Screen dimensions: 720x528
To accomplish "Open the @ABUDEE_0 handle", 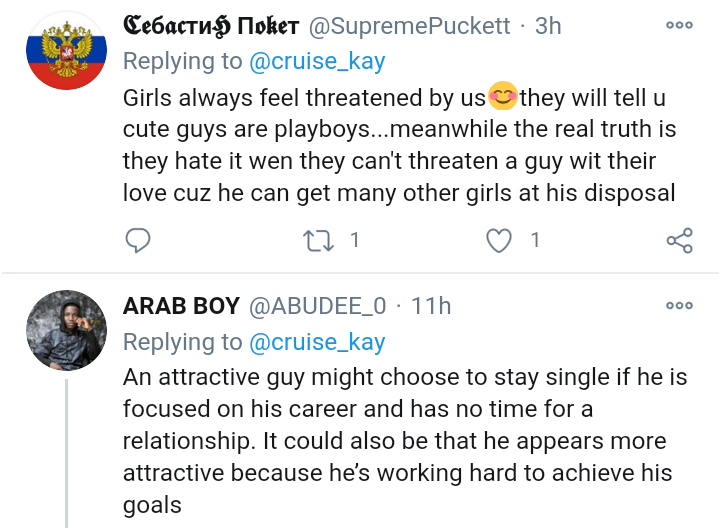I will pyautogui.click(x=318, y=305).
